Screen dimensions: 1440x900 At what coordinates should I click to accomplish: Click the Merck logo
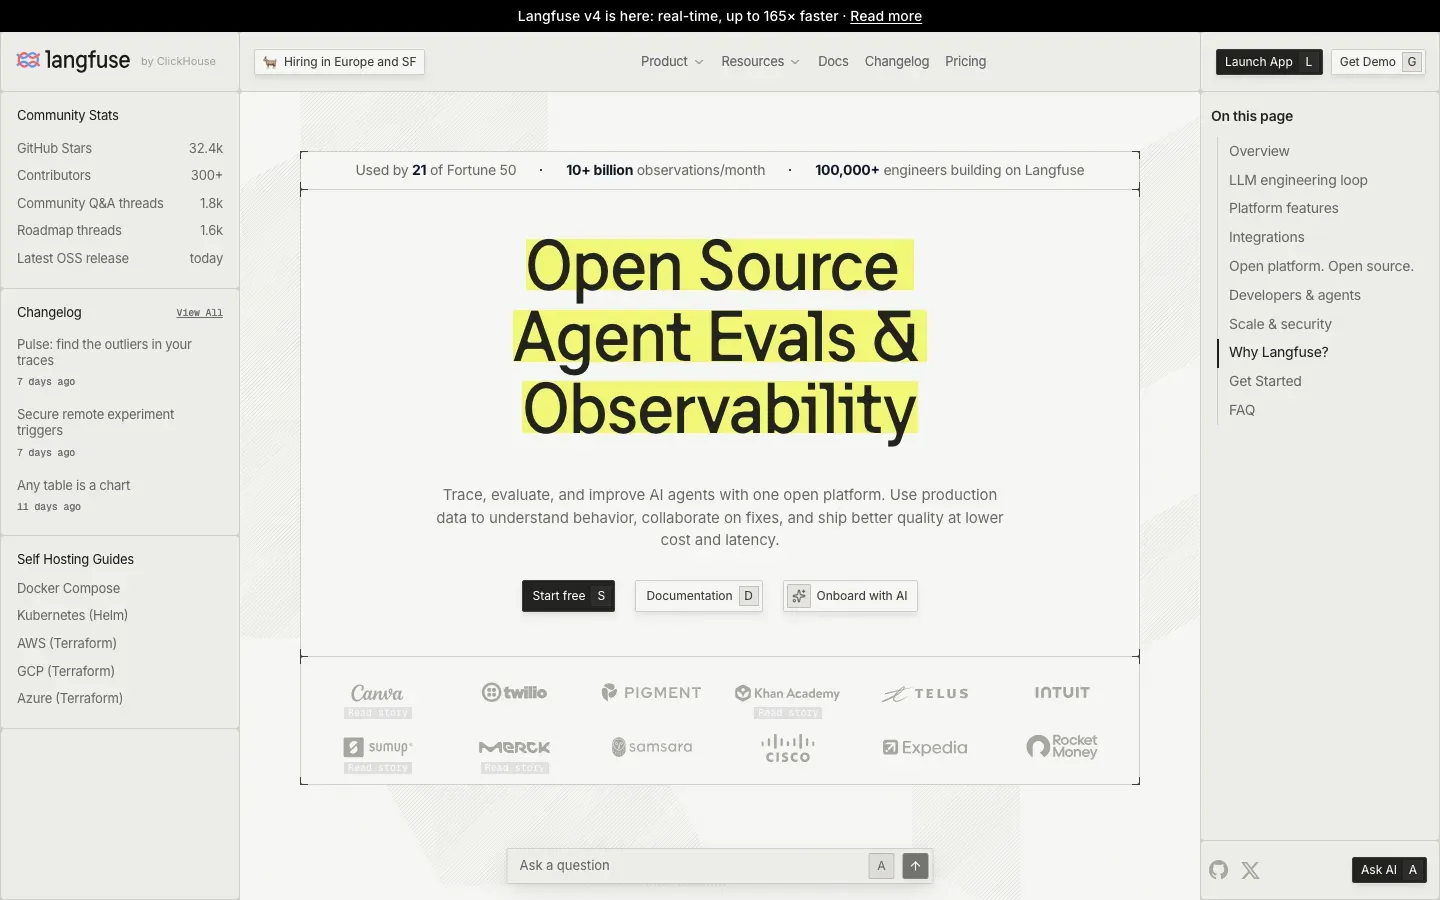coord(514,747)
